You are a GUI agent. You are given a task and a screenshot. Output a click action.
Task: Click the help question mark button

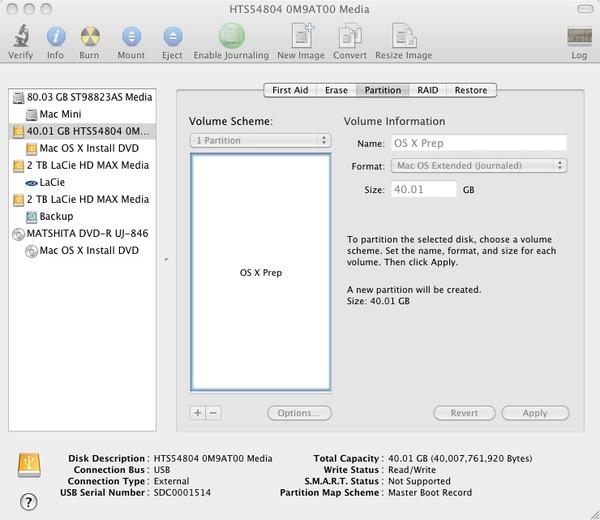point(29,502)
